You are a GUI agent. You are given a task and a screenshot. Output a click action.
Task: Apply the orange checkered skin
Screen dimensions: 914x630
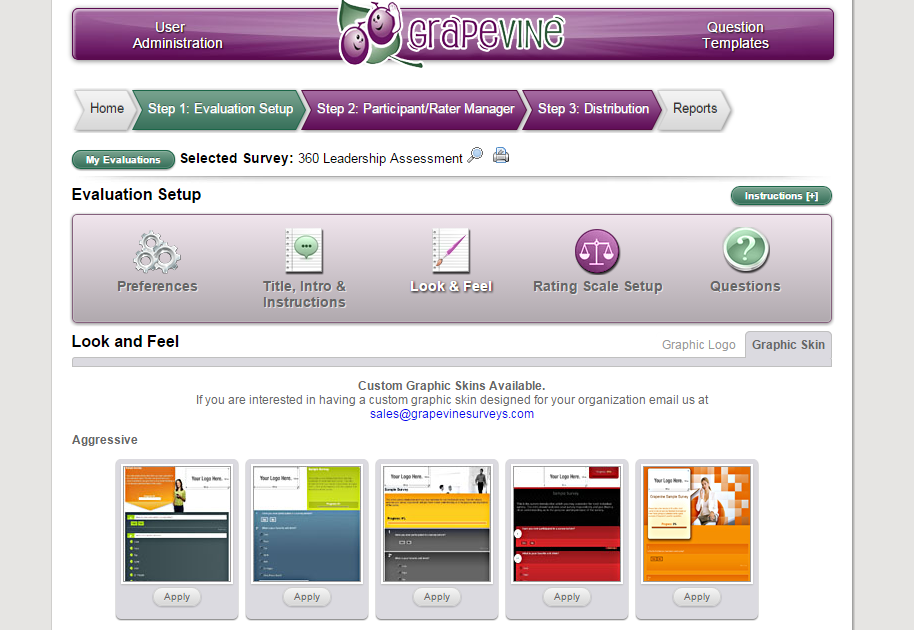(697, 597)
